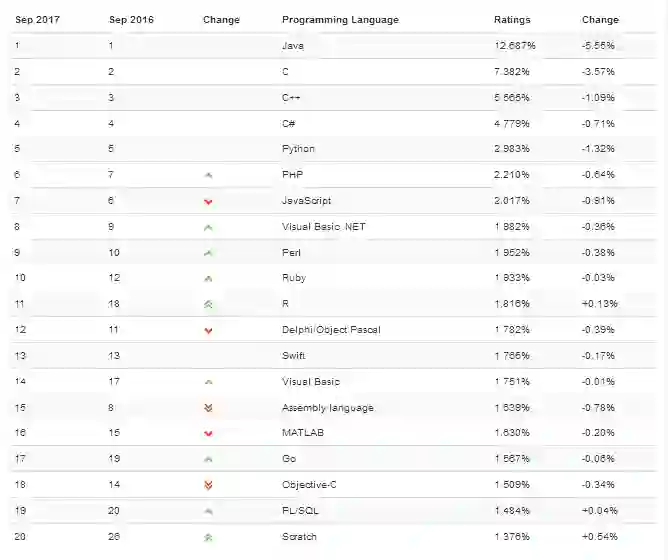Click the Ratings column header
668x560 pixels.
tap(512, 20)
